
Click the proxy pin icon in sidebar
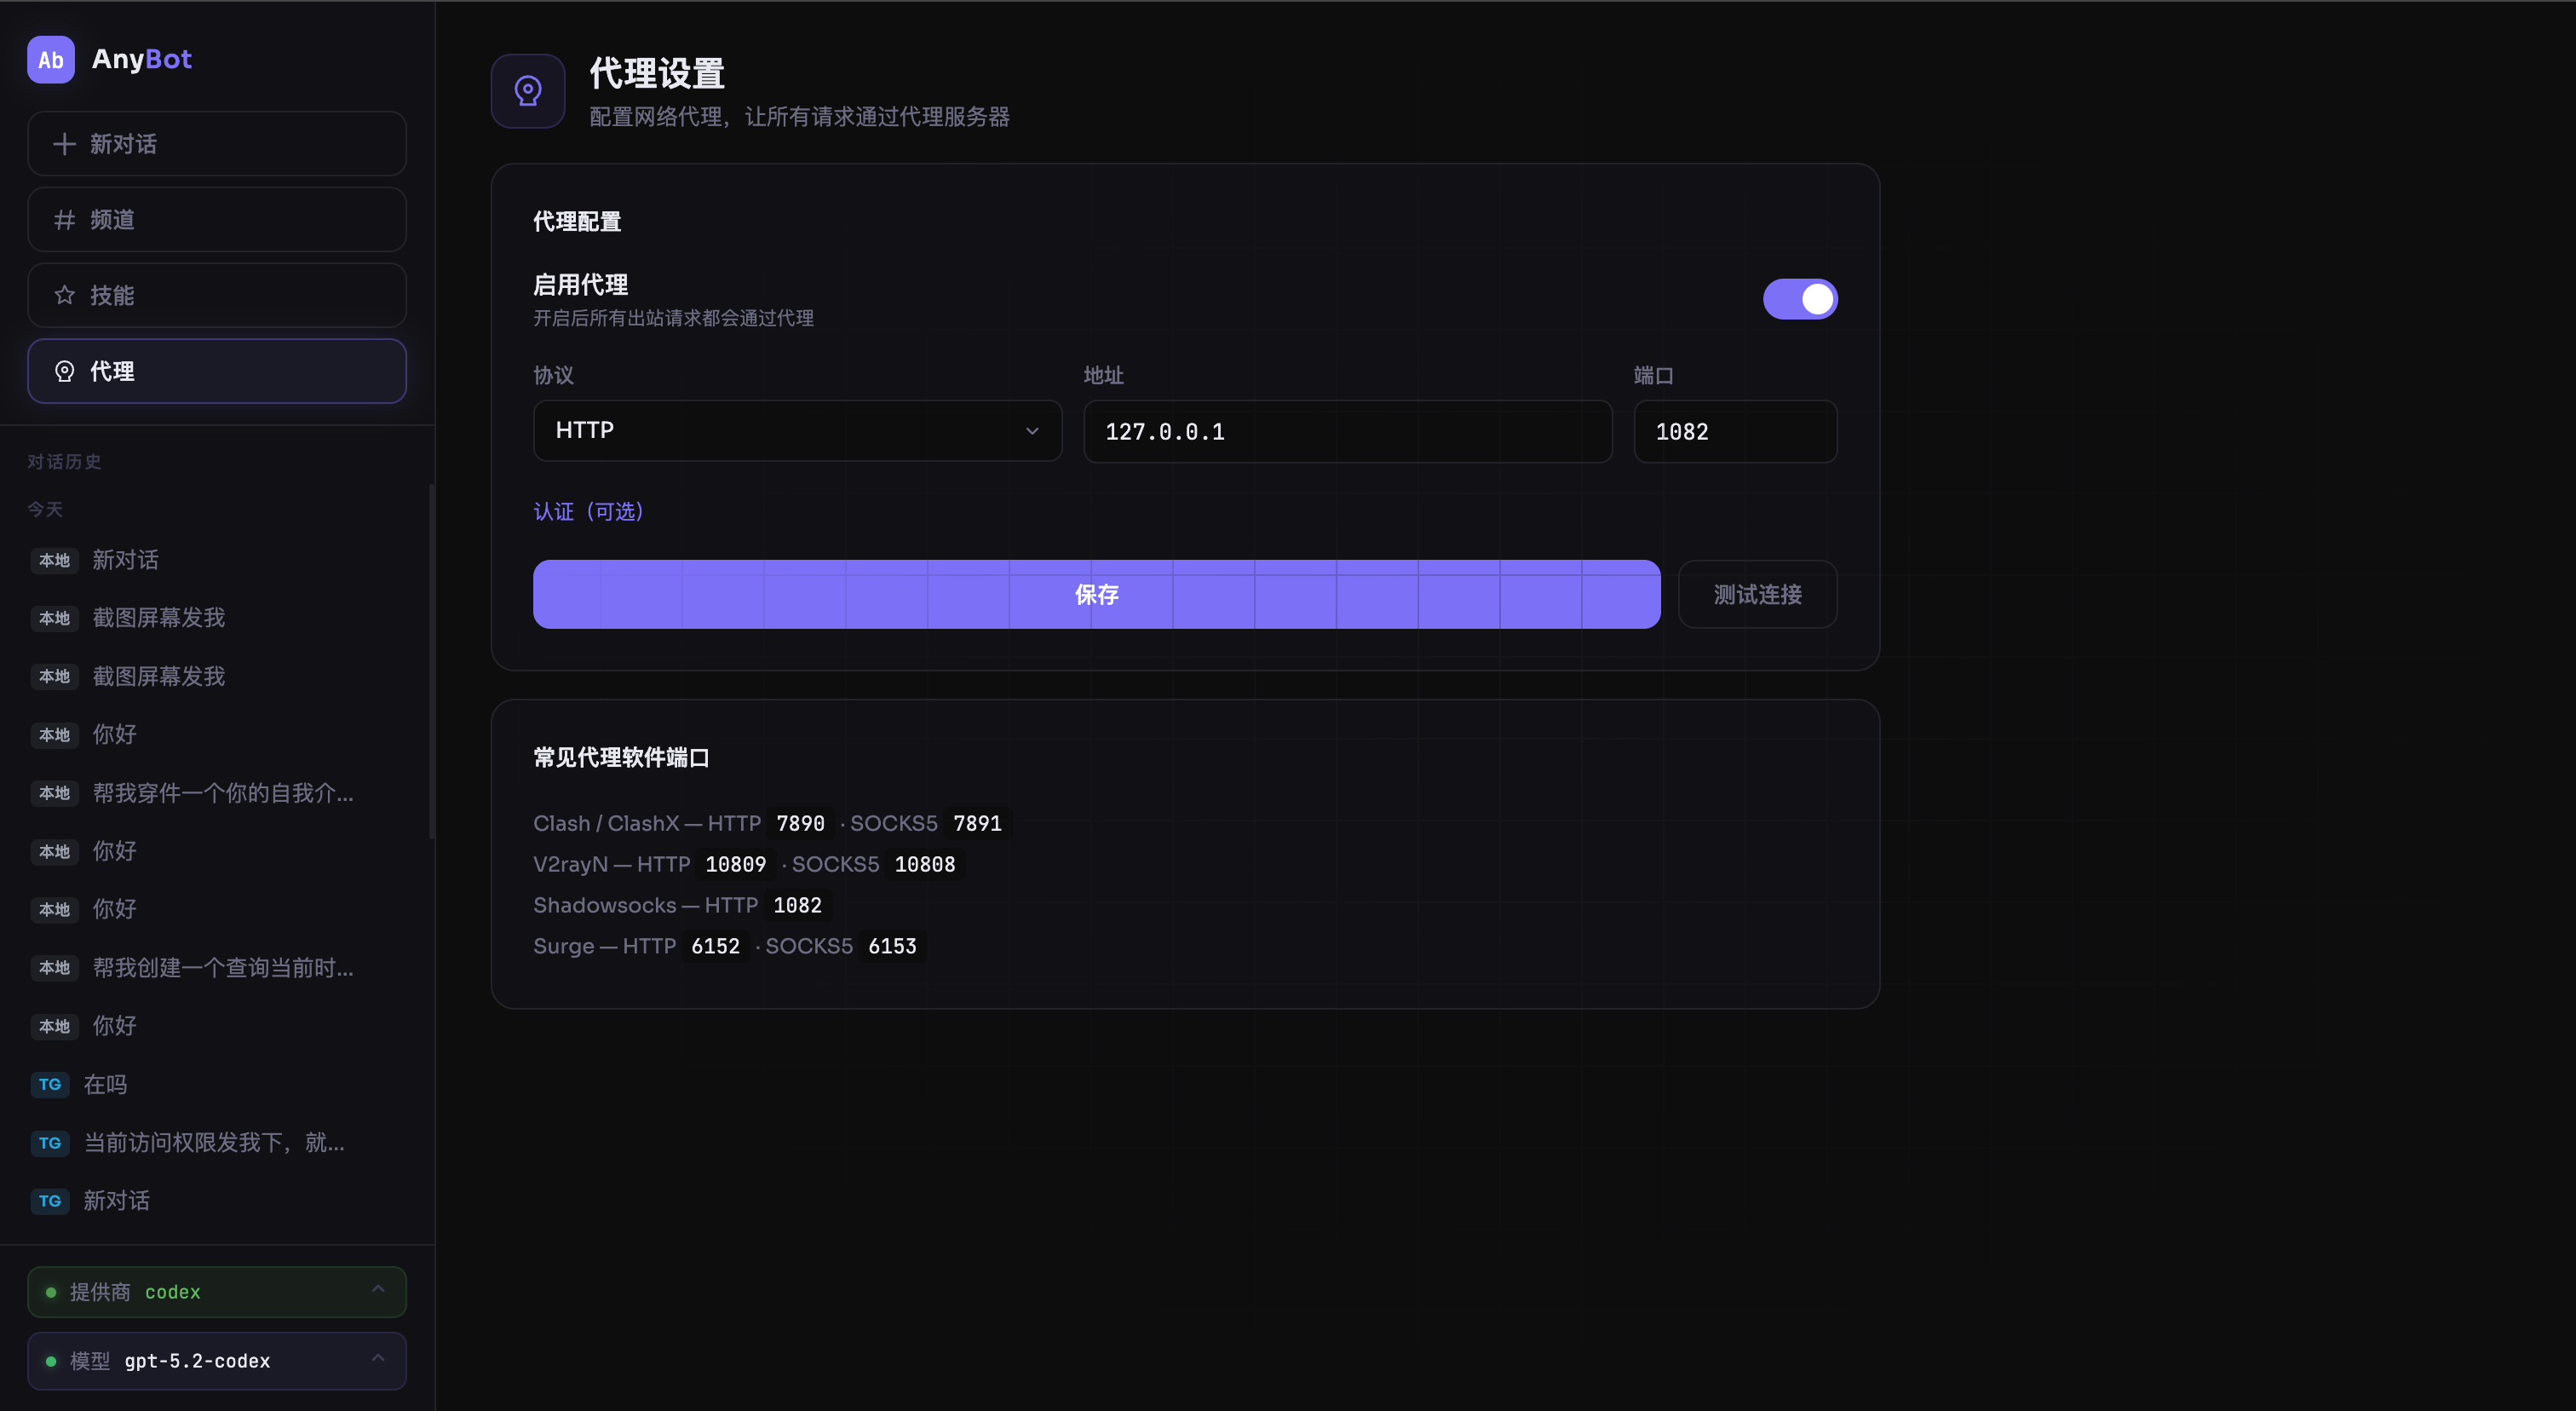coord(64,371)
